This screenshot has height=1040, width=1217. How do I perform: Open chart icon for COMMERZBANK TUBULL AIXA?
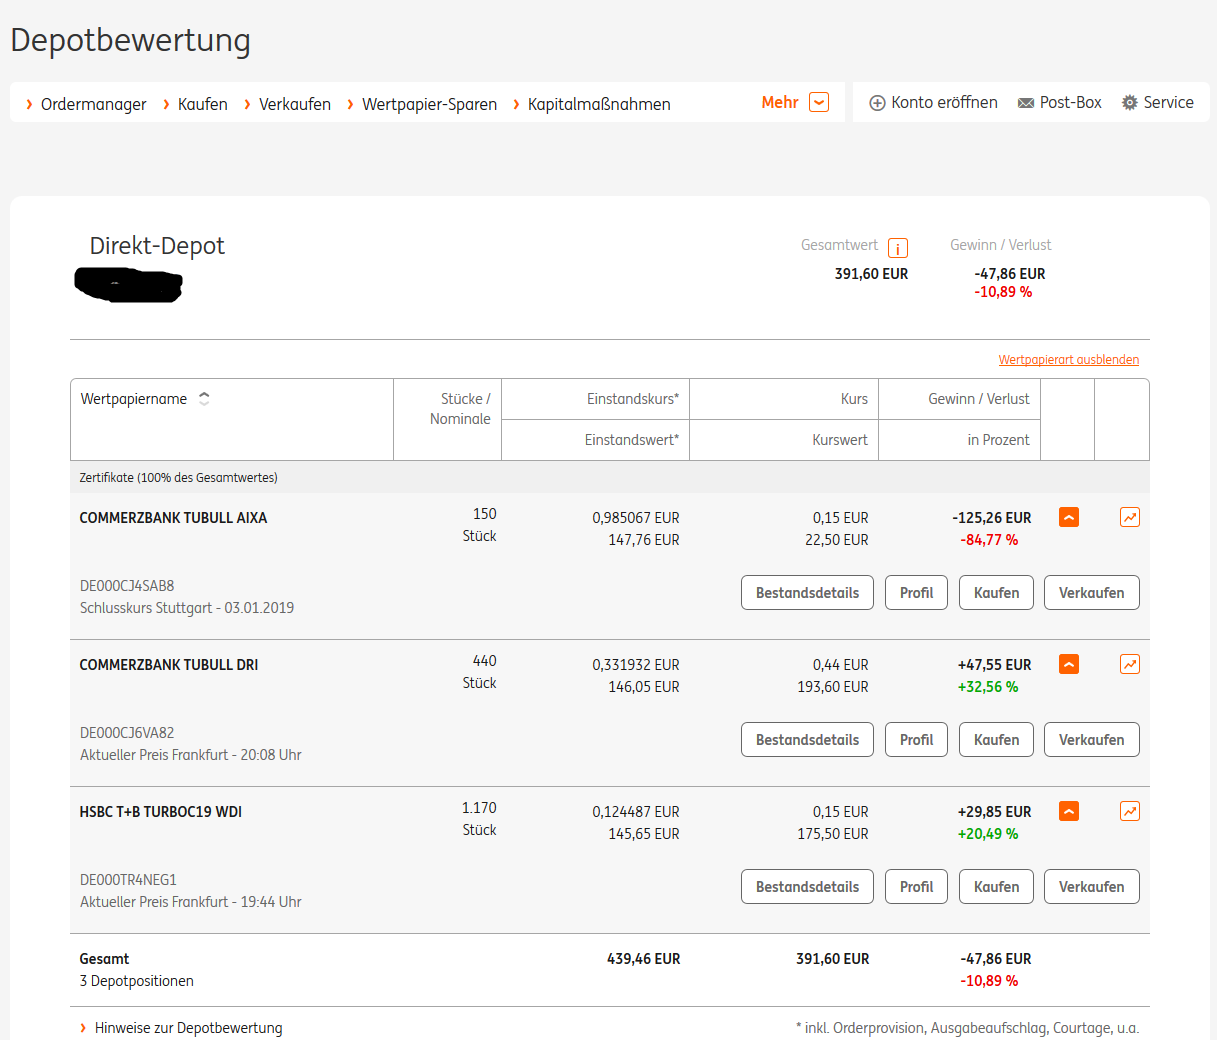[1129, 517]
